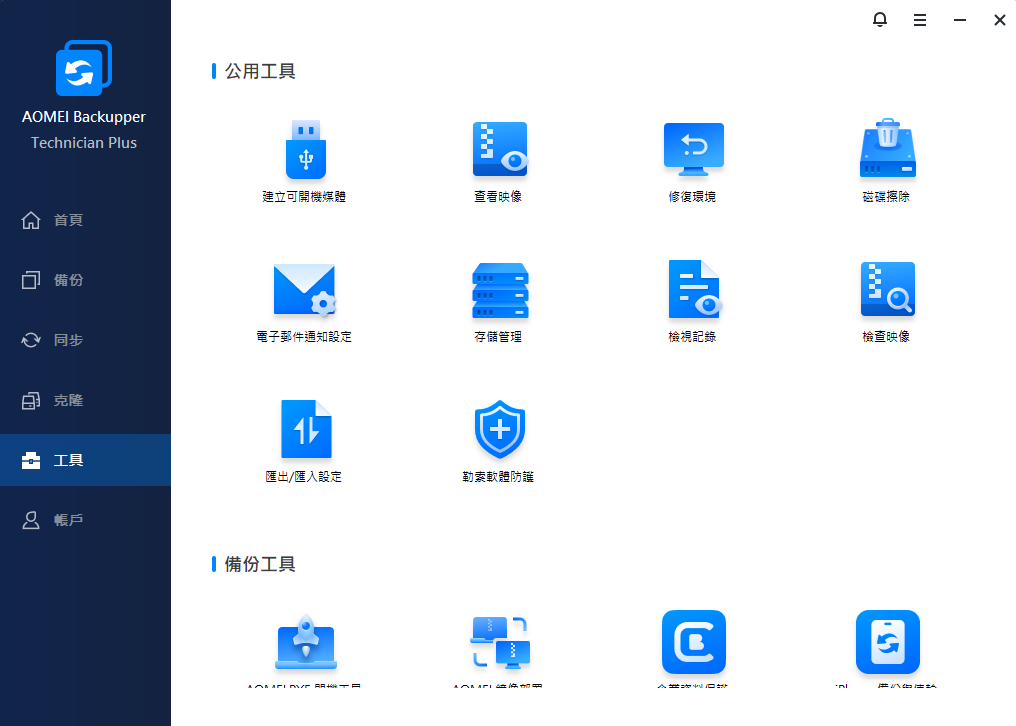Viewport: 1016px width, 726px height.
Task: Open the 存儲管理 storage management tool
Action: [499, 301]
